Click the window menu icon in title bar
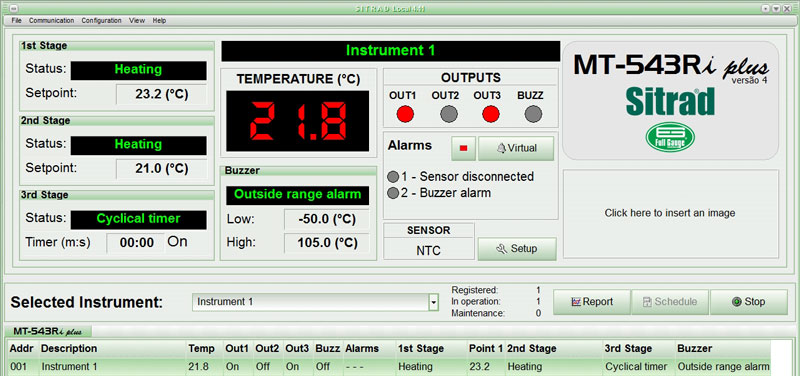Image resolution: width=800 pixels, height=376 pixels. click(14, 9)
